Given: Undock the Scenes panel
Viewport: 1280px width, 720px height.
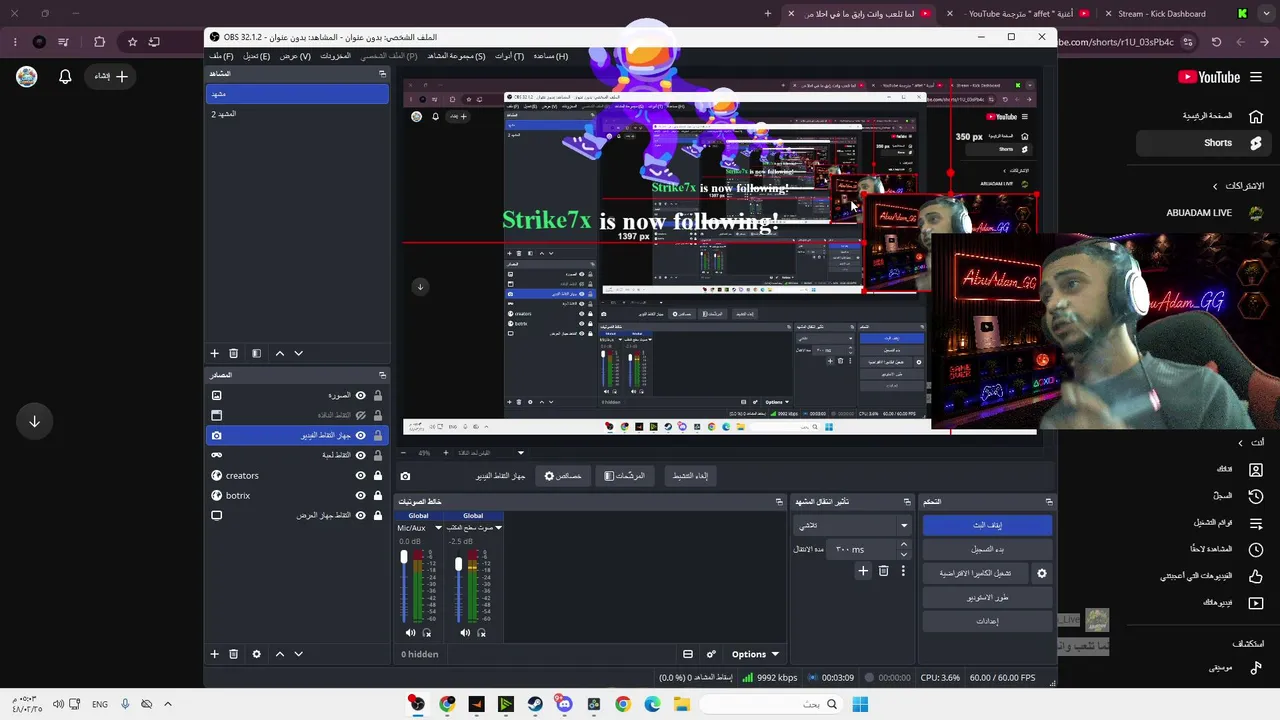Looking at the screenshot, I should coord(382,74).
